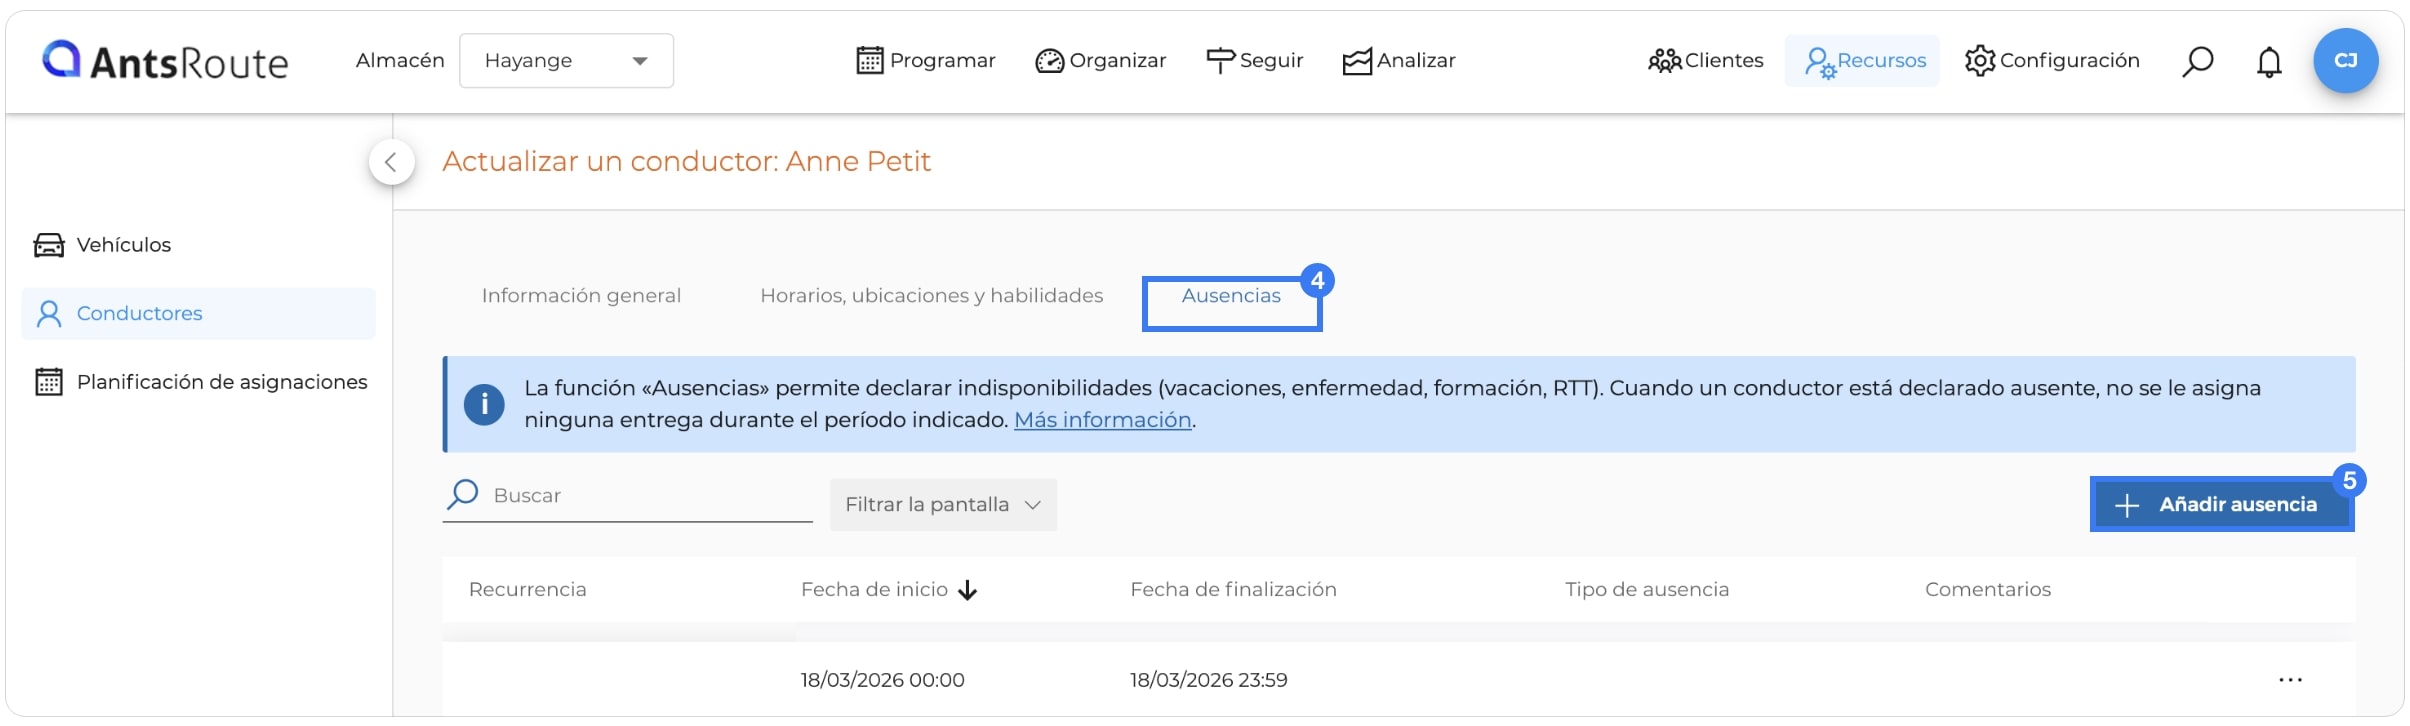The width and height of the screenshot is (2410, 726).
Task: Open the Filtrar la pantalla dropdown
Action: [x=943, y=505]
